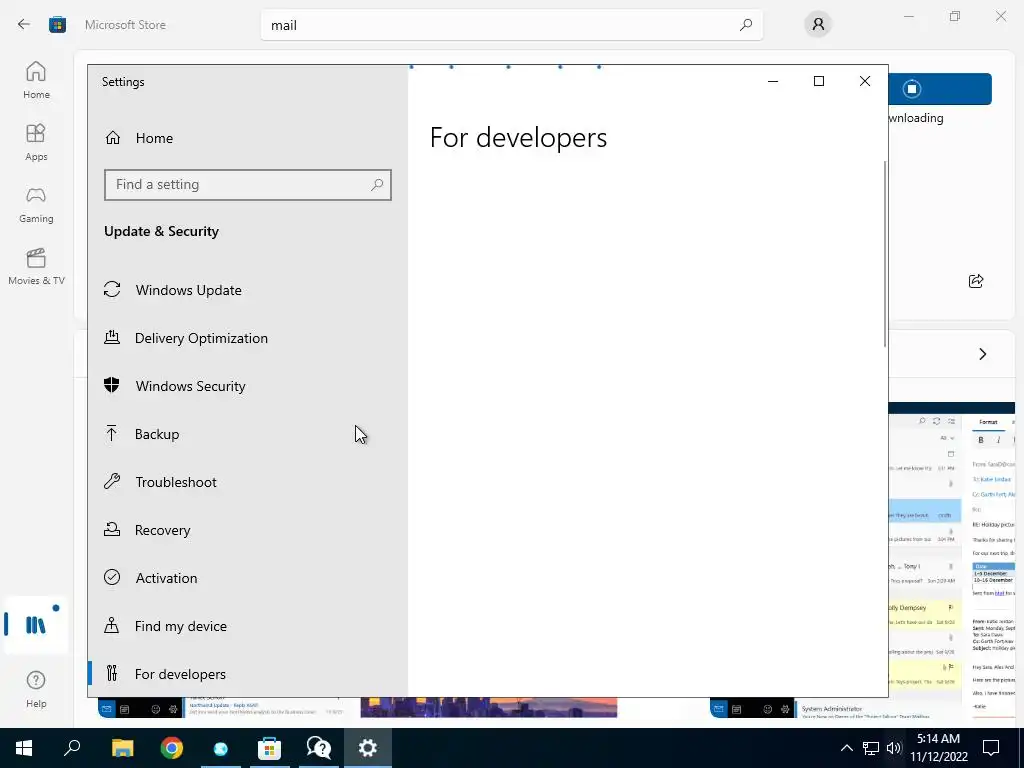Open Activation settings
This screenshot has height=768, width=1024.
[248, 578]
